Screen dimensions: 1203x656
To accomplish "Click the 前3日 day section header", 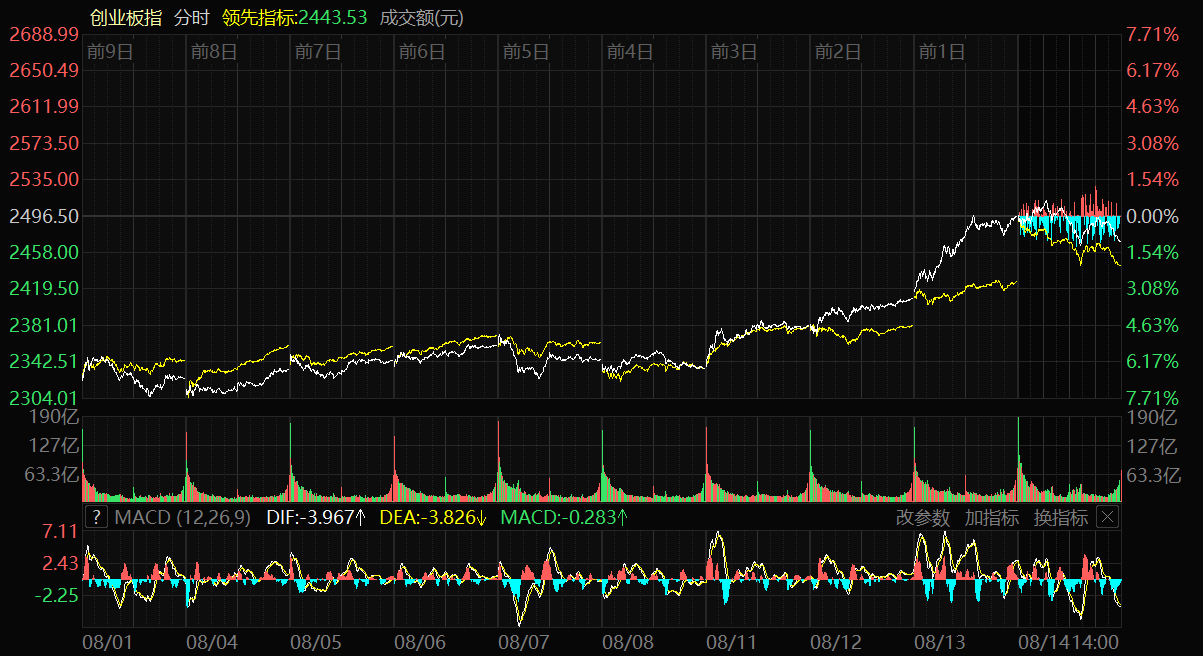I will 734,52.
